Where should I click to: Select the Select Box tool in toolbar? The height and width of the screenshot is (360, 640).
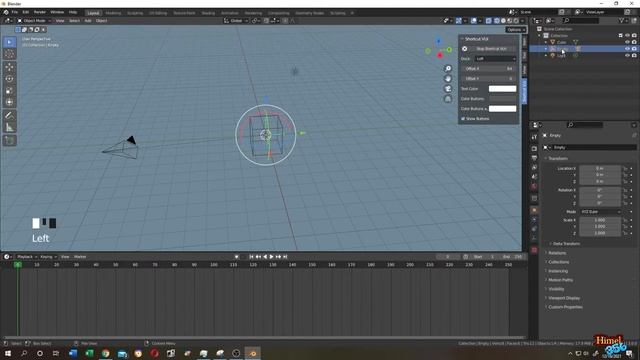(x=10, y=42)
